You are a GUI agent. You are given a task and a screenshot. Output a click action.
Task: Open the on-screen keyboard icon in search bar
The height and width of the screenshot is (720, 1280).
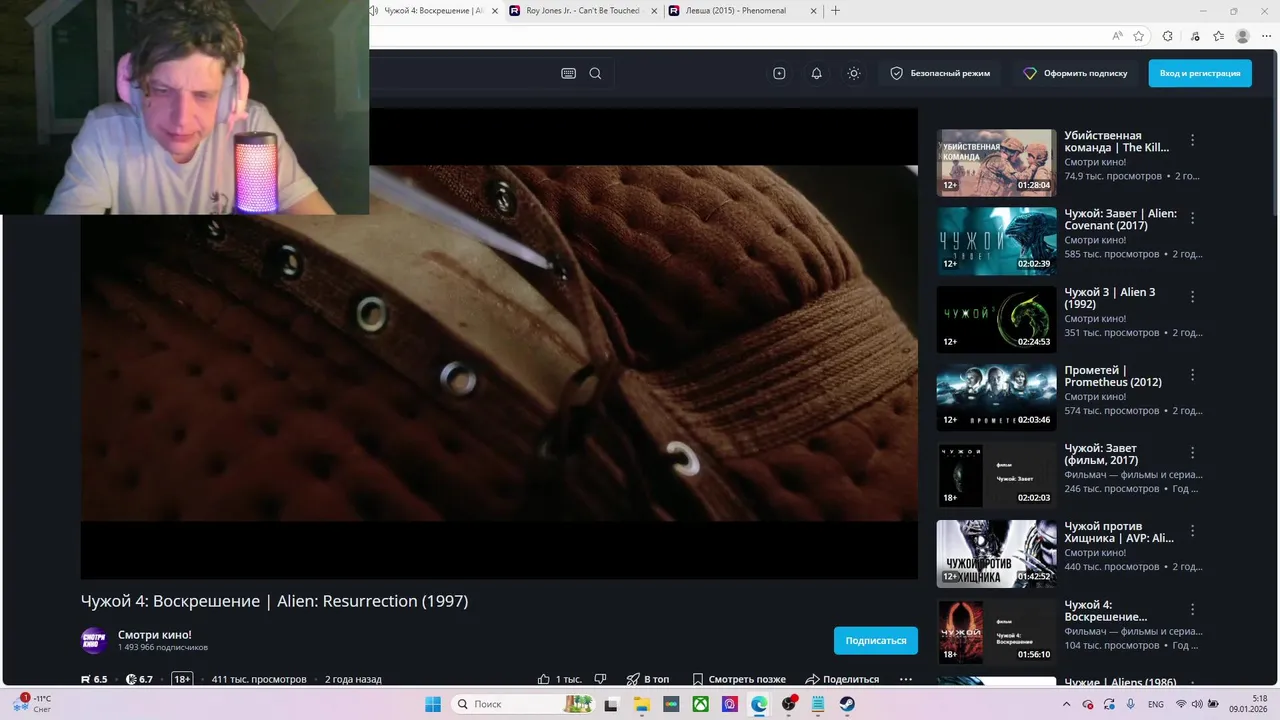click(x=568, y=73)
